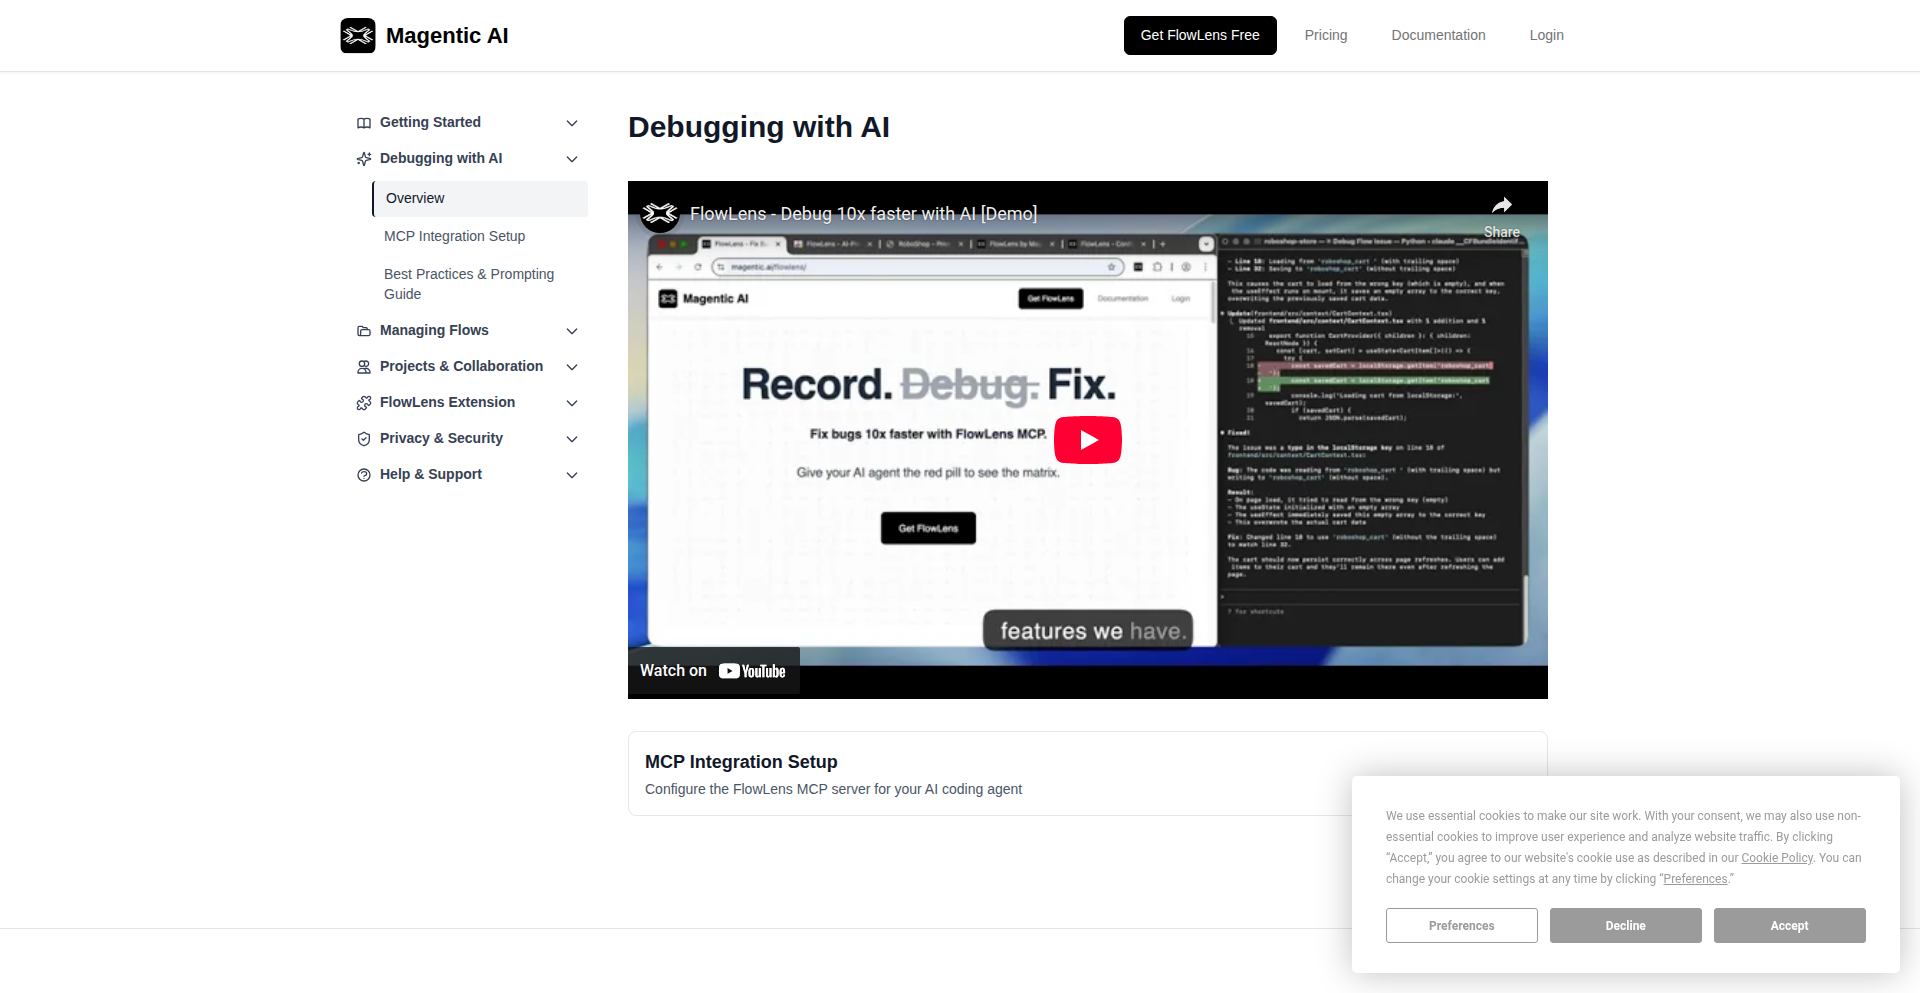Expand the Managing Flows section

[571, 330]
